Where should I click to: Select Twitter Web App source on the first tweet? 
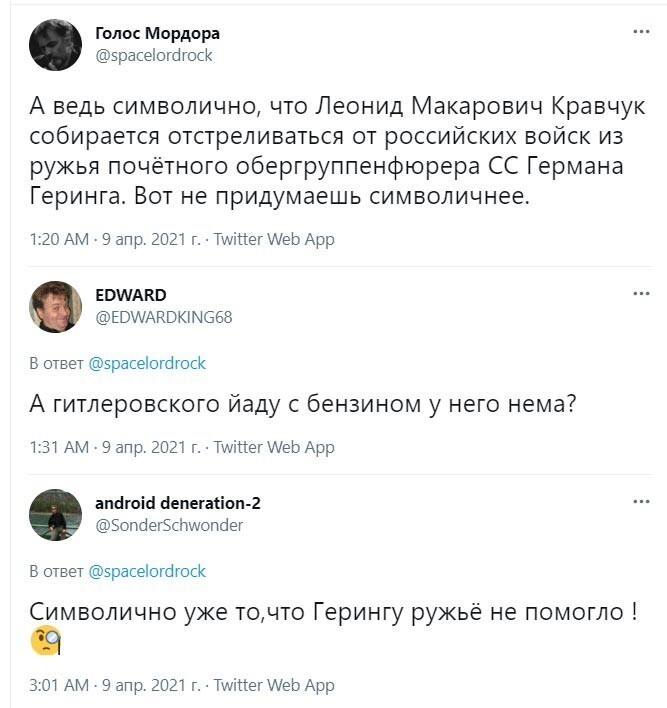click(274, 239)
